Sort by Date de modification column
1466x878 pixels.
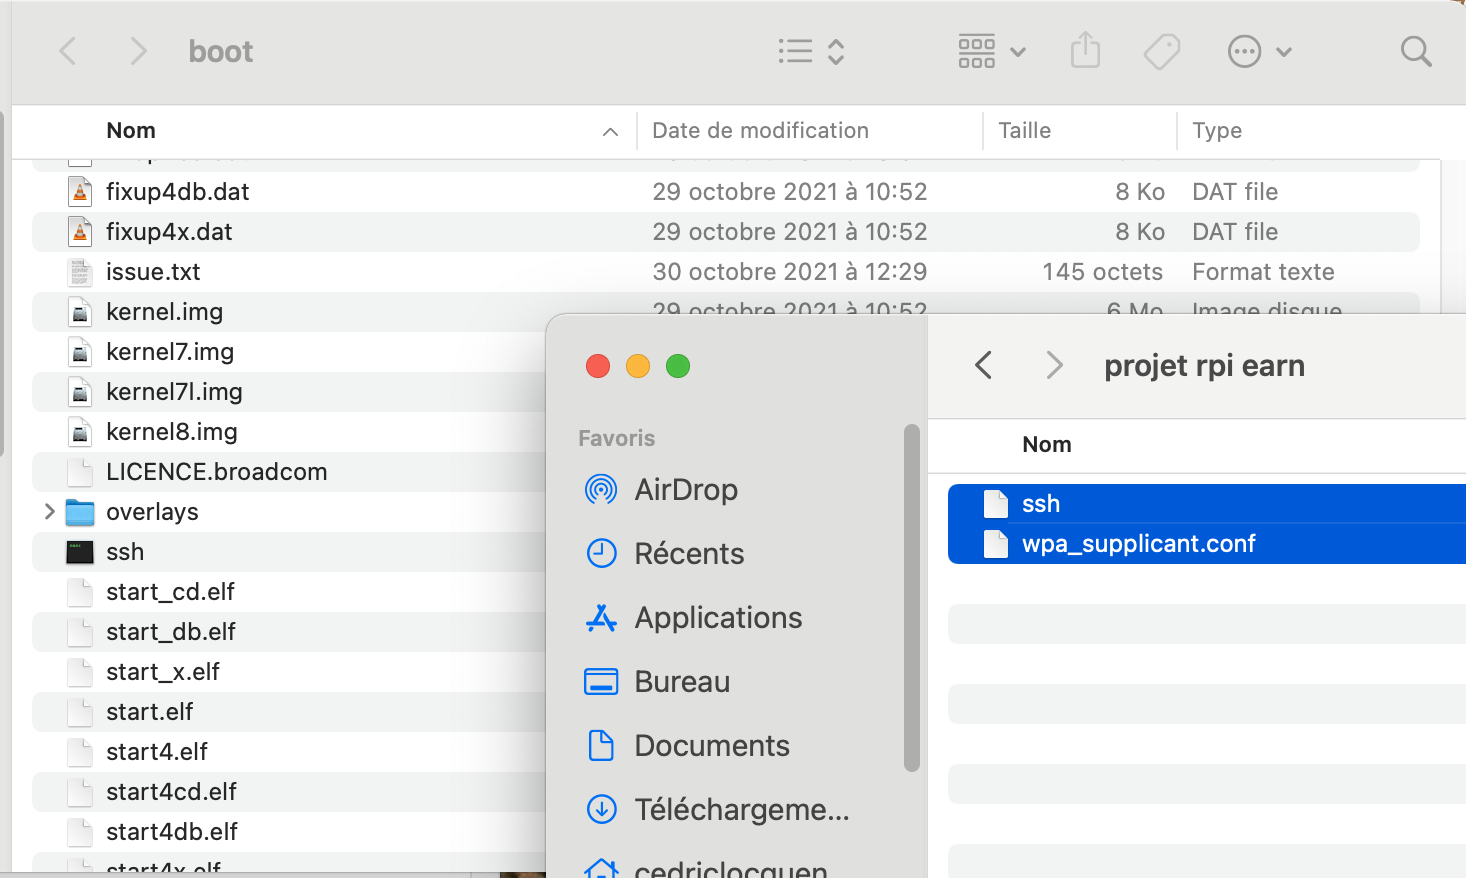coord(760,131)
